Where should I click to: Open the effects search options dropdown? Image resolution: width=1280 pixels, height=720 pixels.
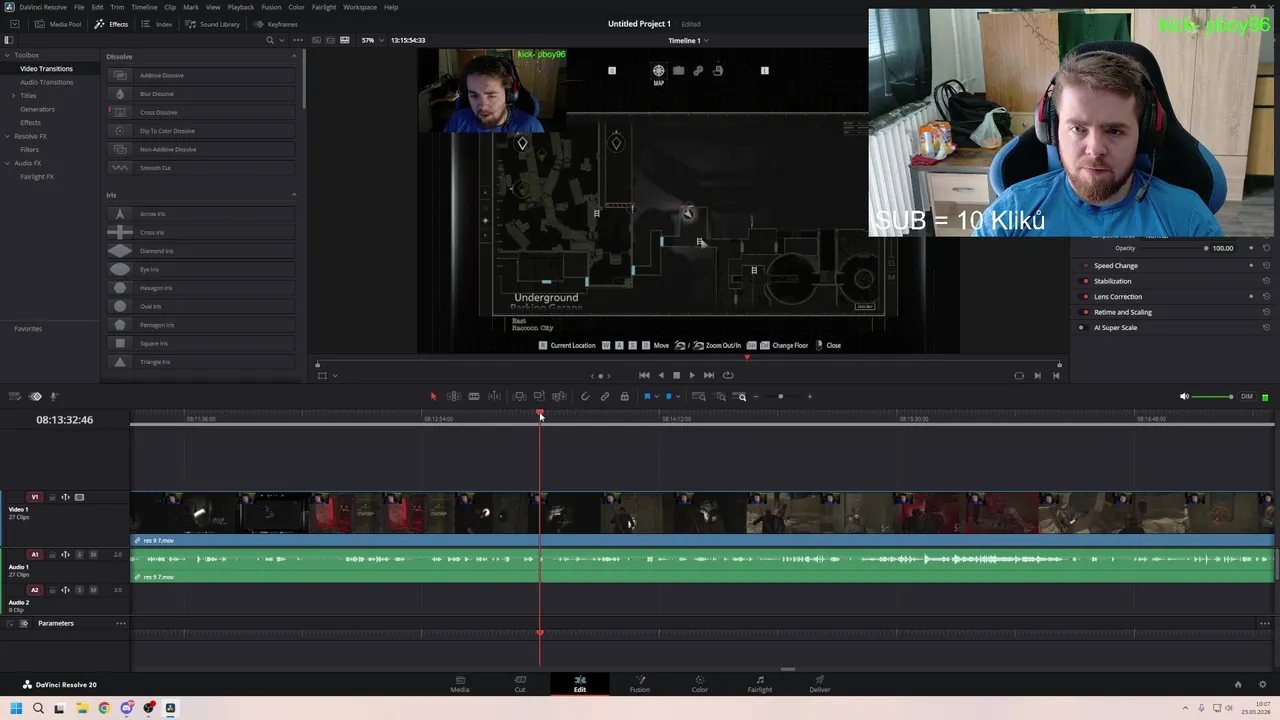tap(282, 40)
